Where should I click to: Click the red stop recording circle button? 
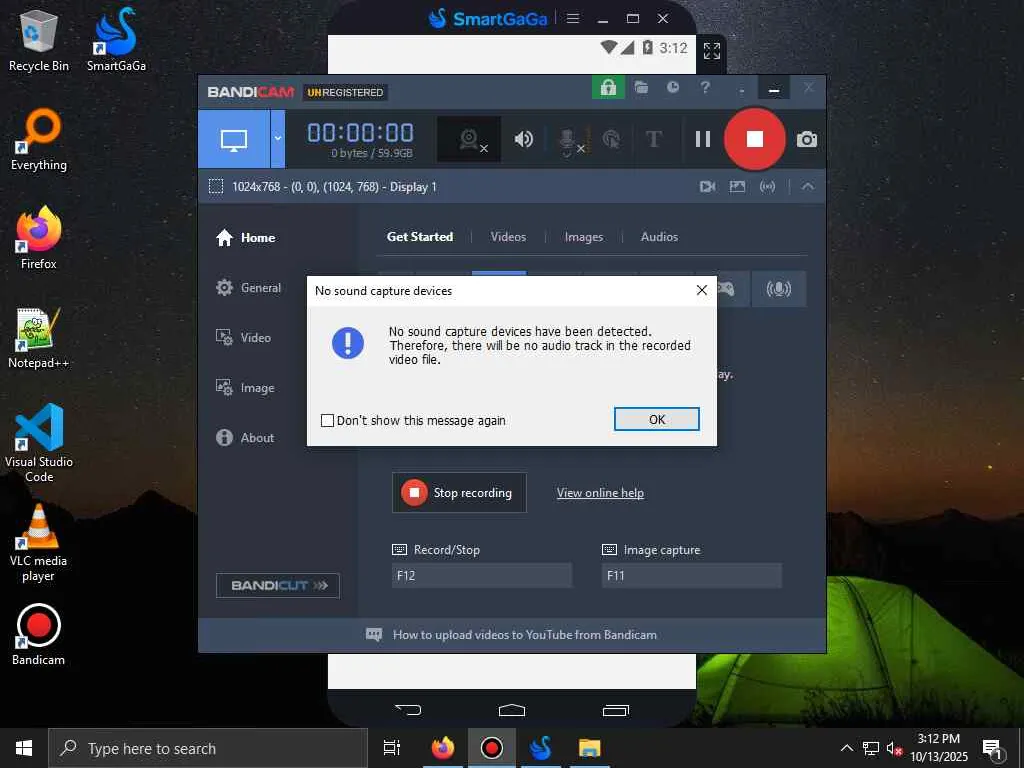pos(755,139)
